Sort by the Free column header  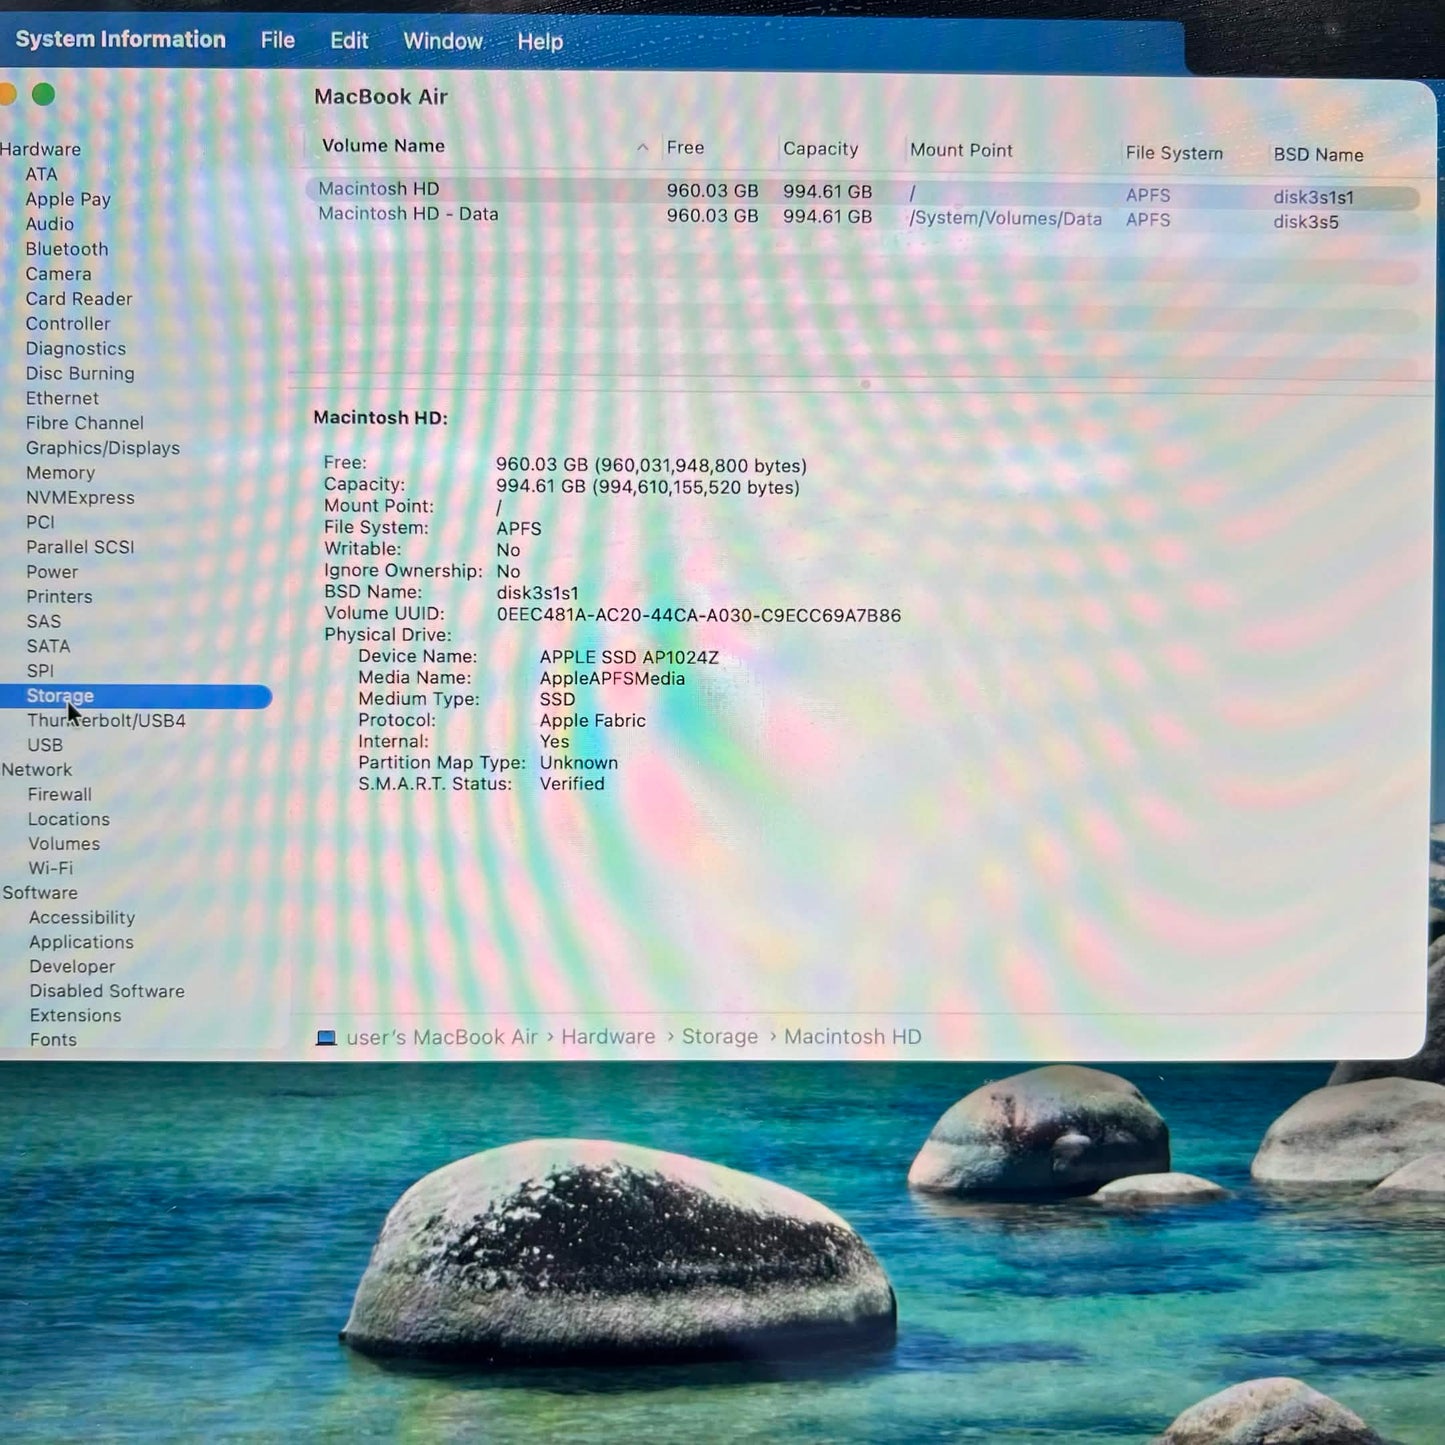(685, 148)
